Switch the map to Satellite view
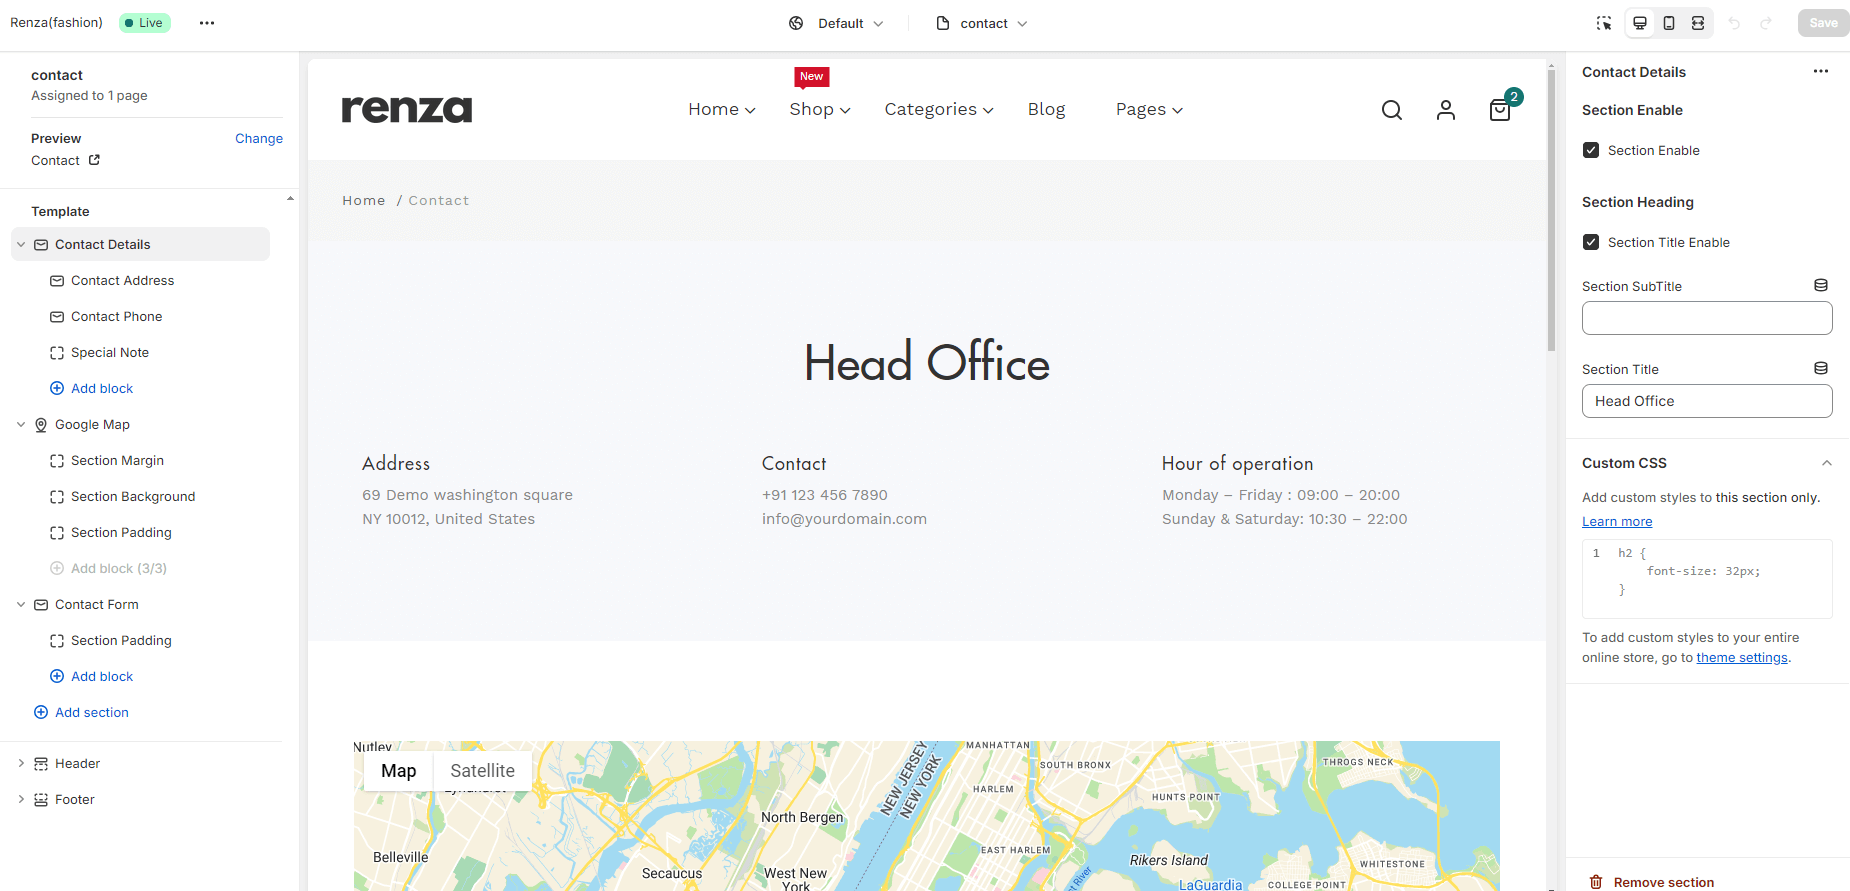 click(x=482, y=771)
